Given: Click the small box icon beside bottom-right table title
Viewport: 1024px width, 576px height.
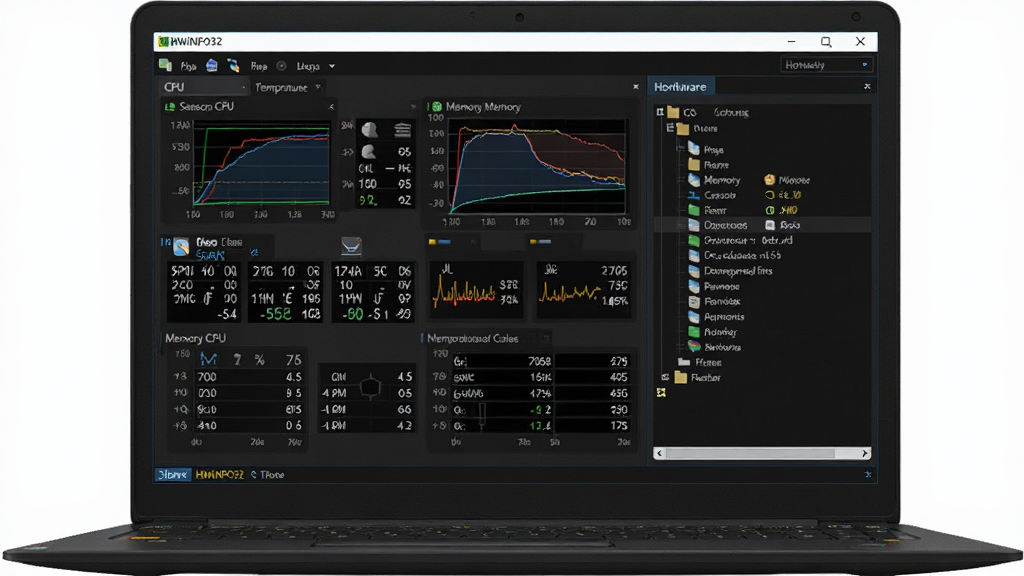Looking at the screenshot, I should point(546,338).
